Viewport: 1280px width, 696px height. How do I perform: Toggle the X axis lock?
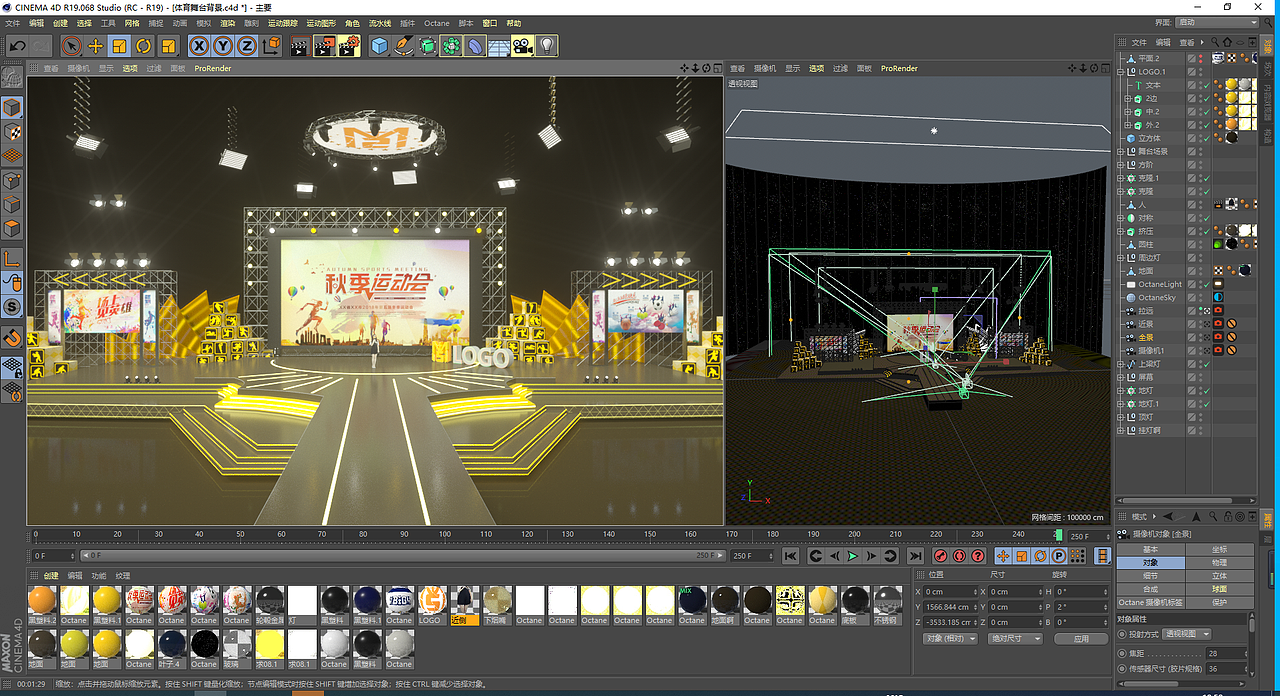pyautogui.click(x=199, y=45)
